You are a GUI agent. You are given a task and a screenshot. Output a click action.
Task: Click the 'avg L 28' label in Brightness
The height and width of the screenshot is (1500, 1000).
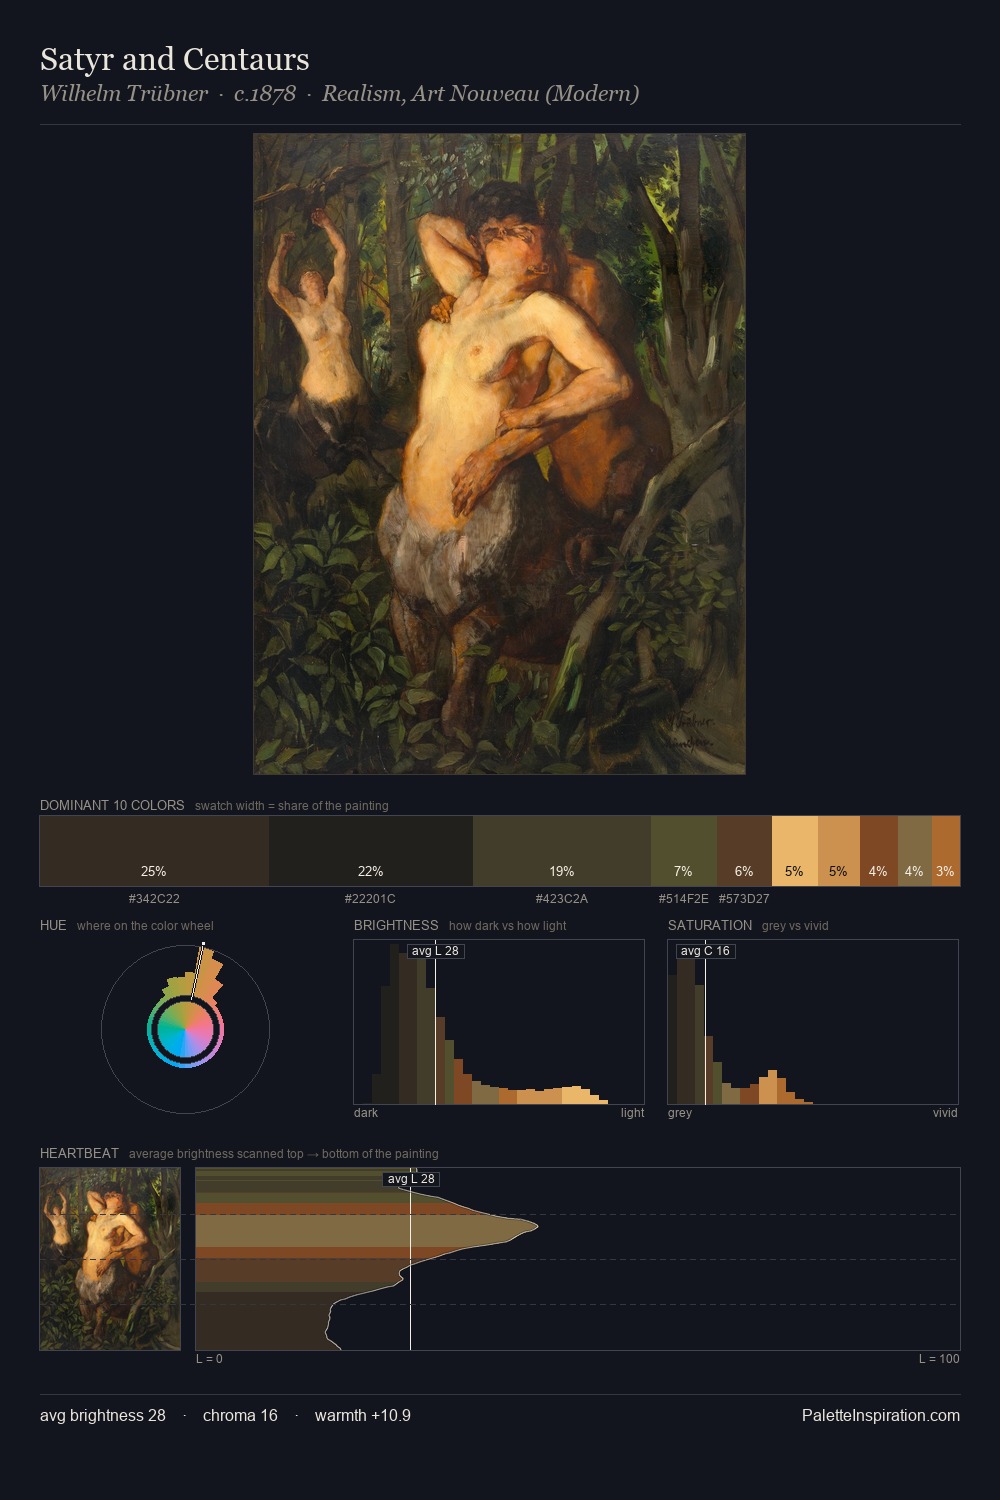pos(436,951)
